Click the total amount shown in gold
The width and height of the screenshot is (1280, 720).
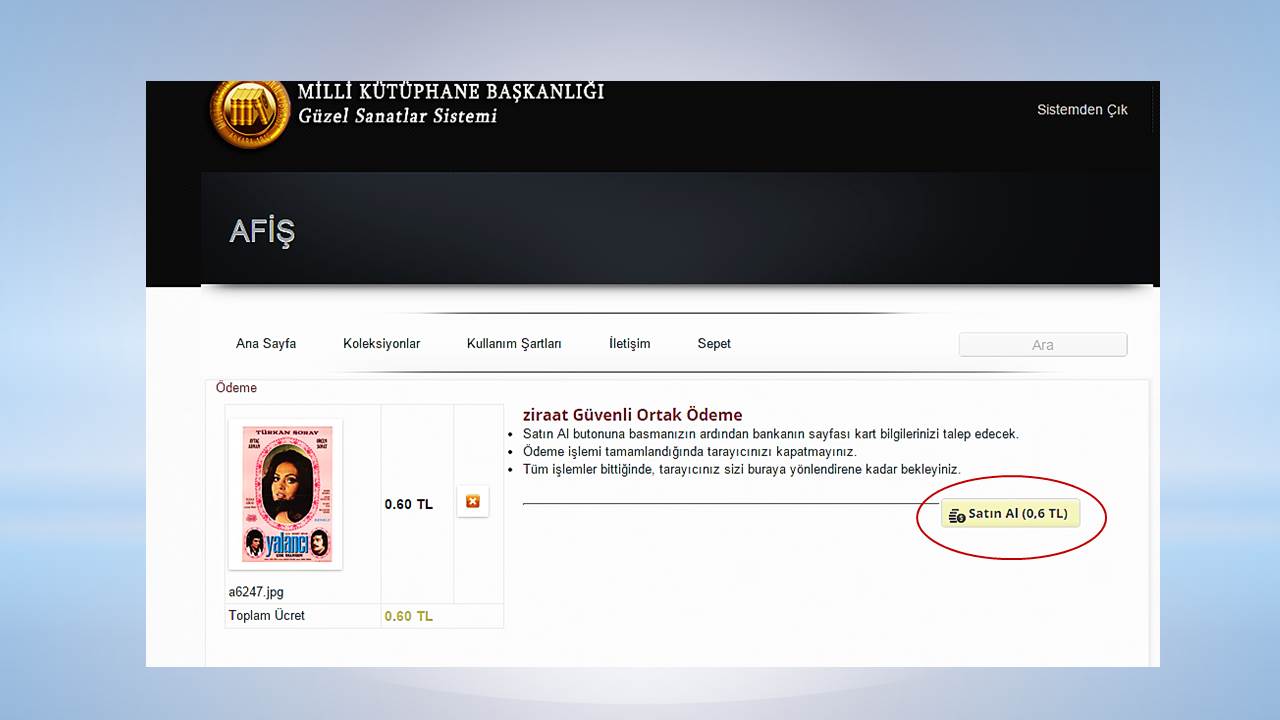click(x=408, y=617)
